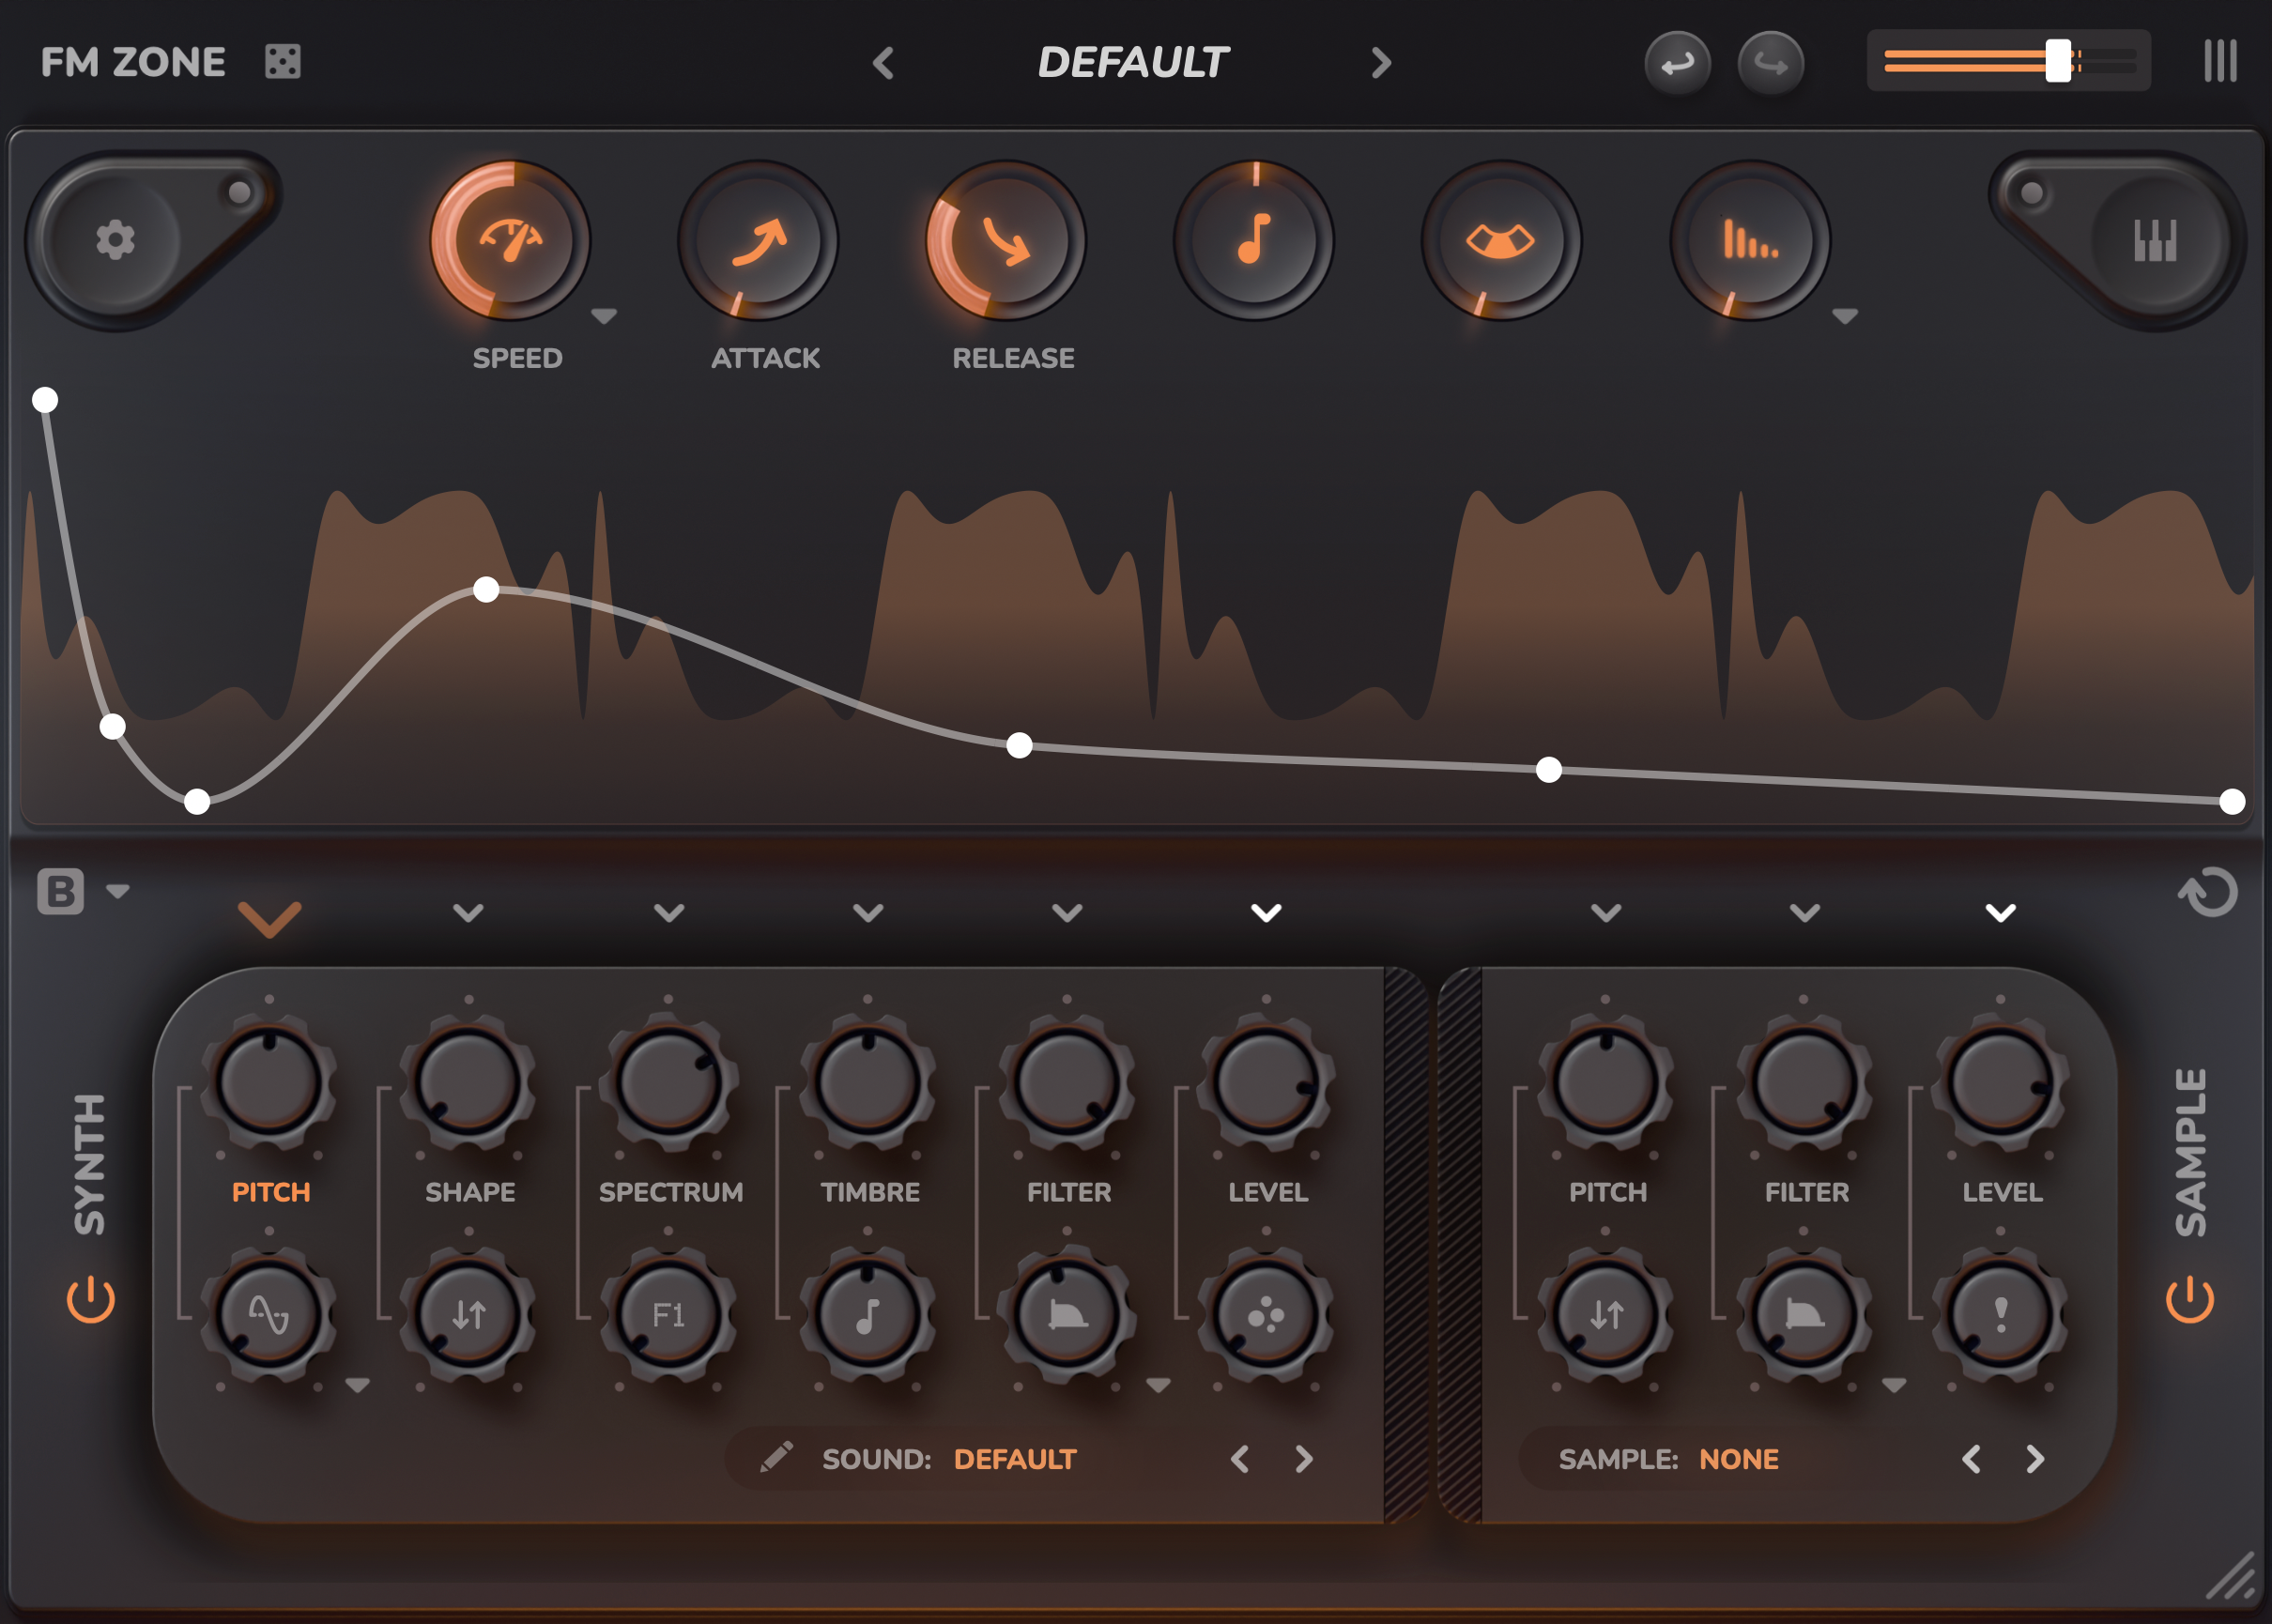Toggle the Synth power button

pos(91,1299)
